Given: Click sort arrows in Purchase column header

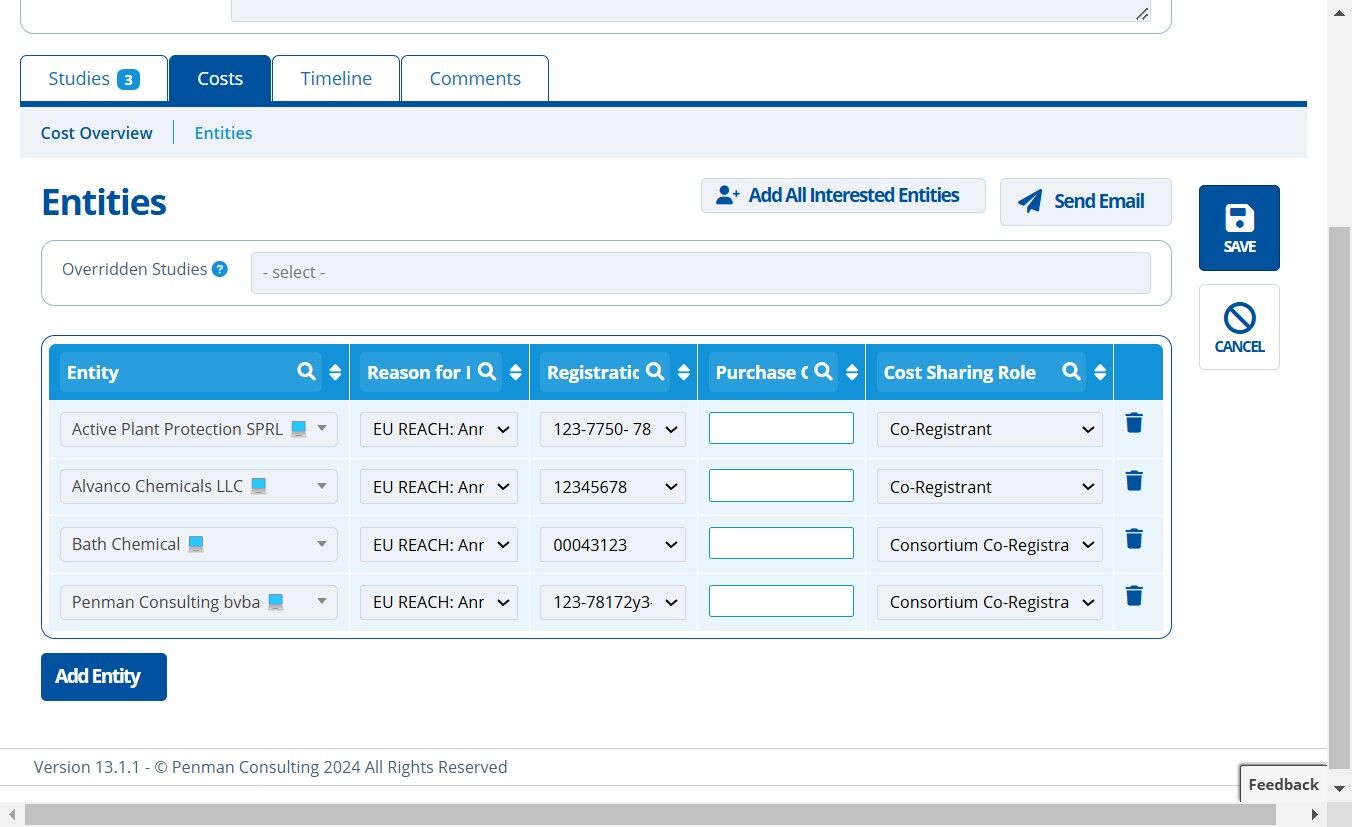Looking at the screenshot, I should pos(852,372).
